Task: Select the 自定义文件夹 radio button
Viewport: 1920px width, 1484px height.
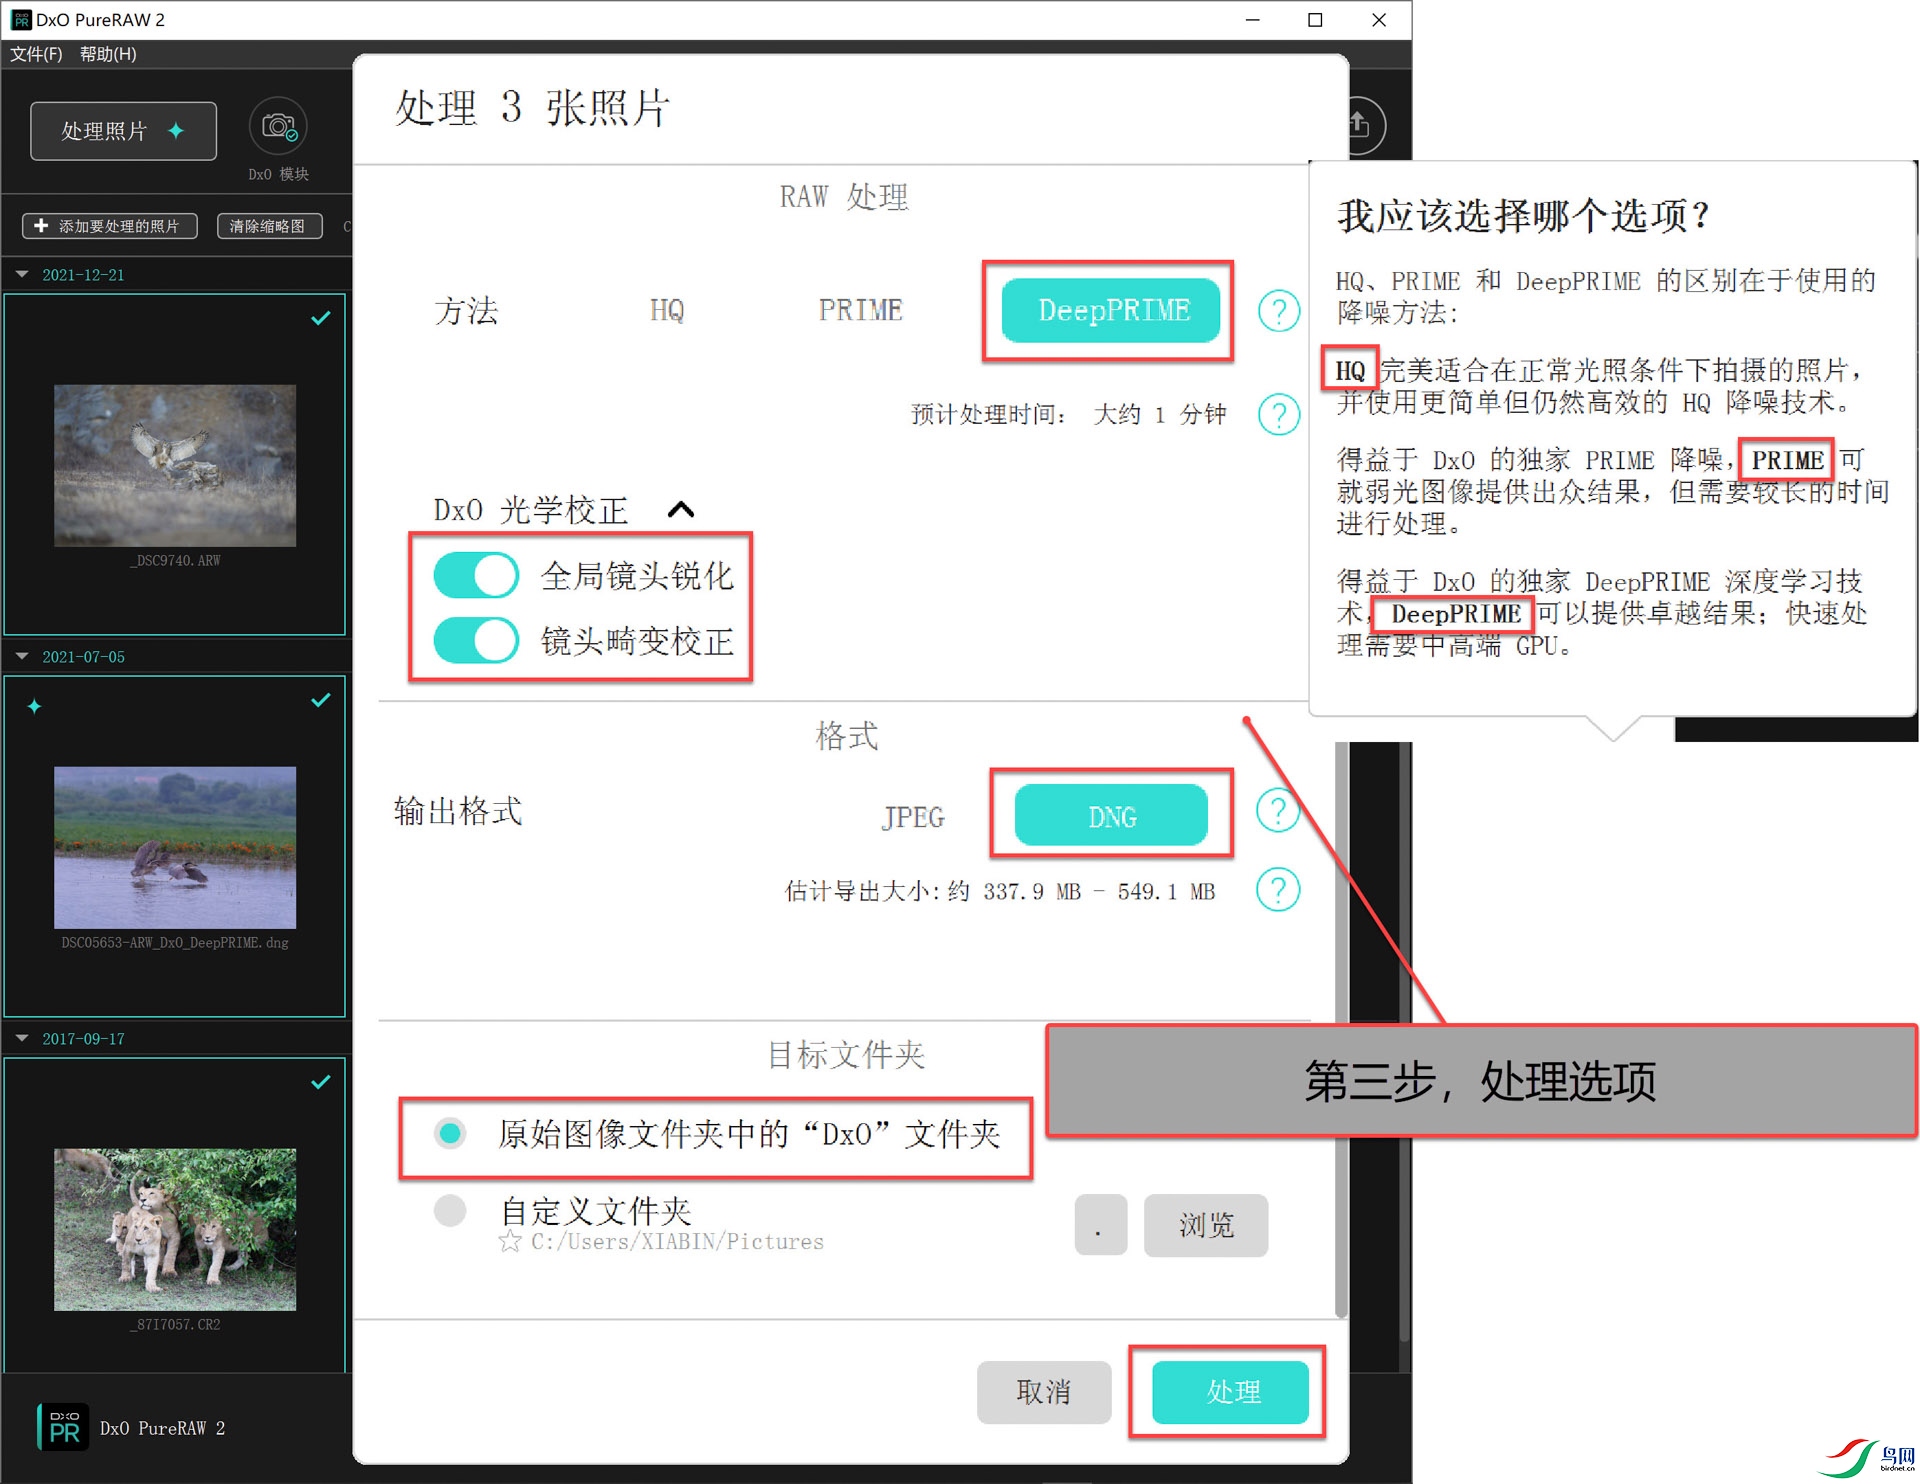Action: coord(450,1210)
